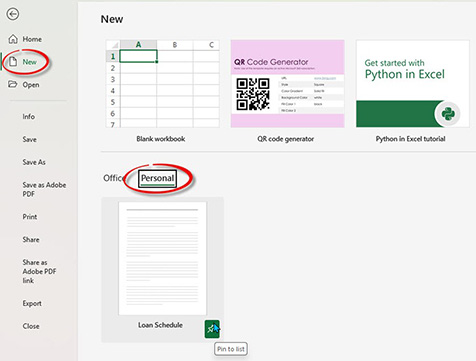This screenshot has height=361, width=476.
Task: Click the Python logo icon
Action: (x=448, y=114)
